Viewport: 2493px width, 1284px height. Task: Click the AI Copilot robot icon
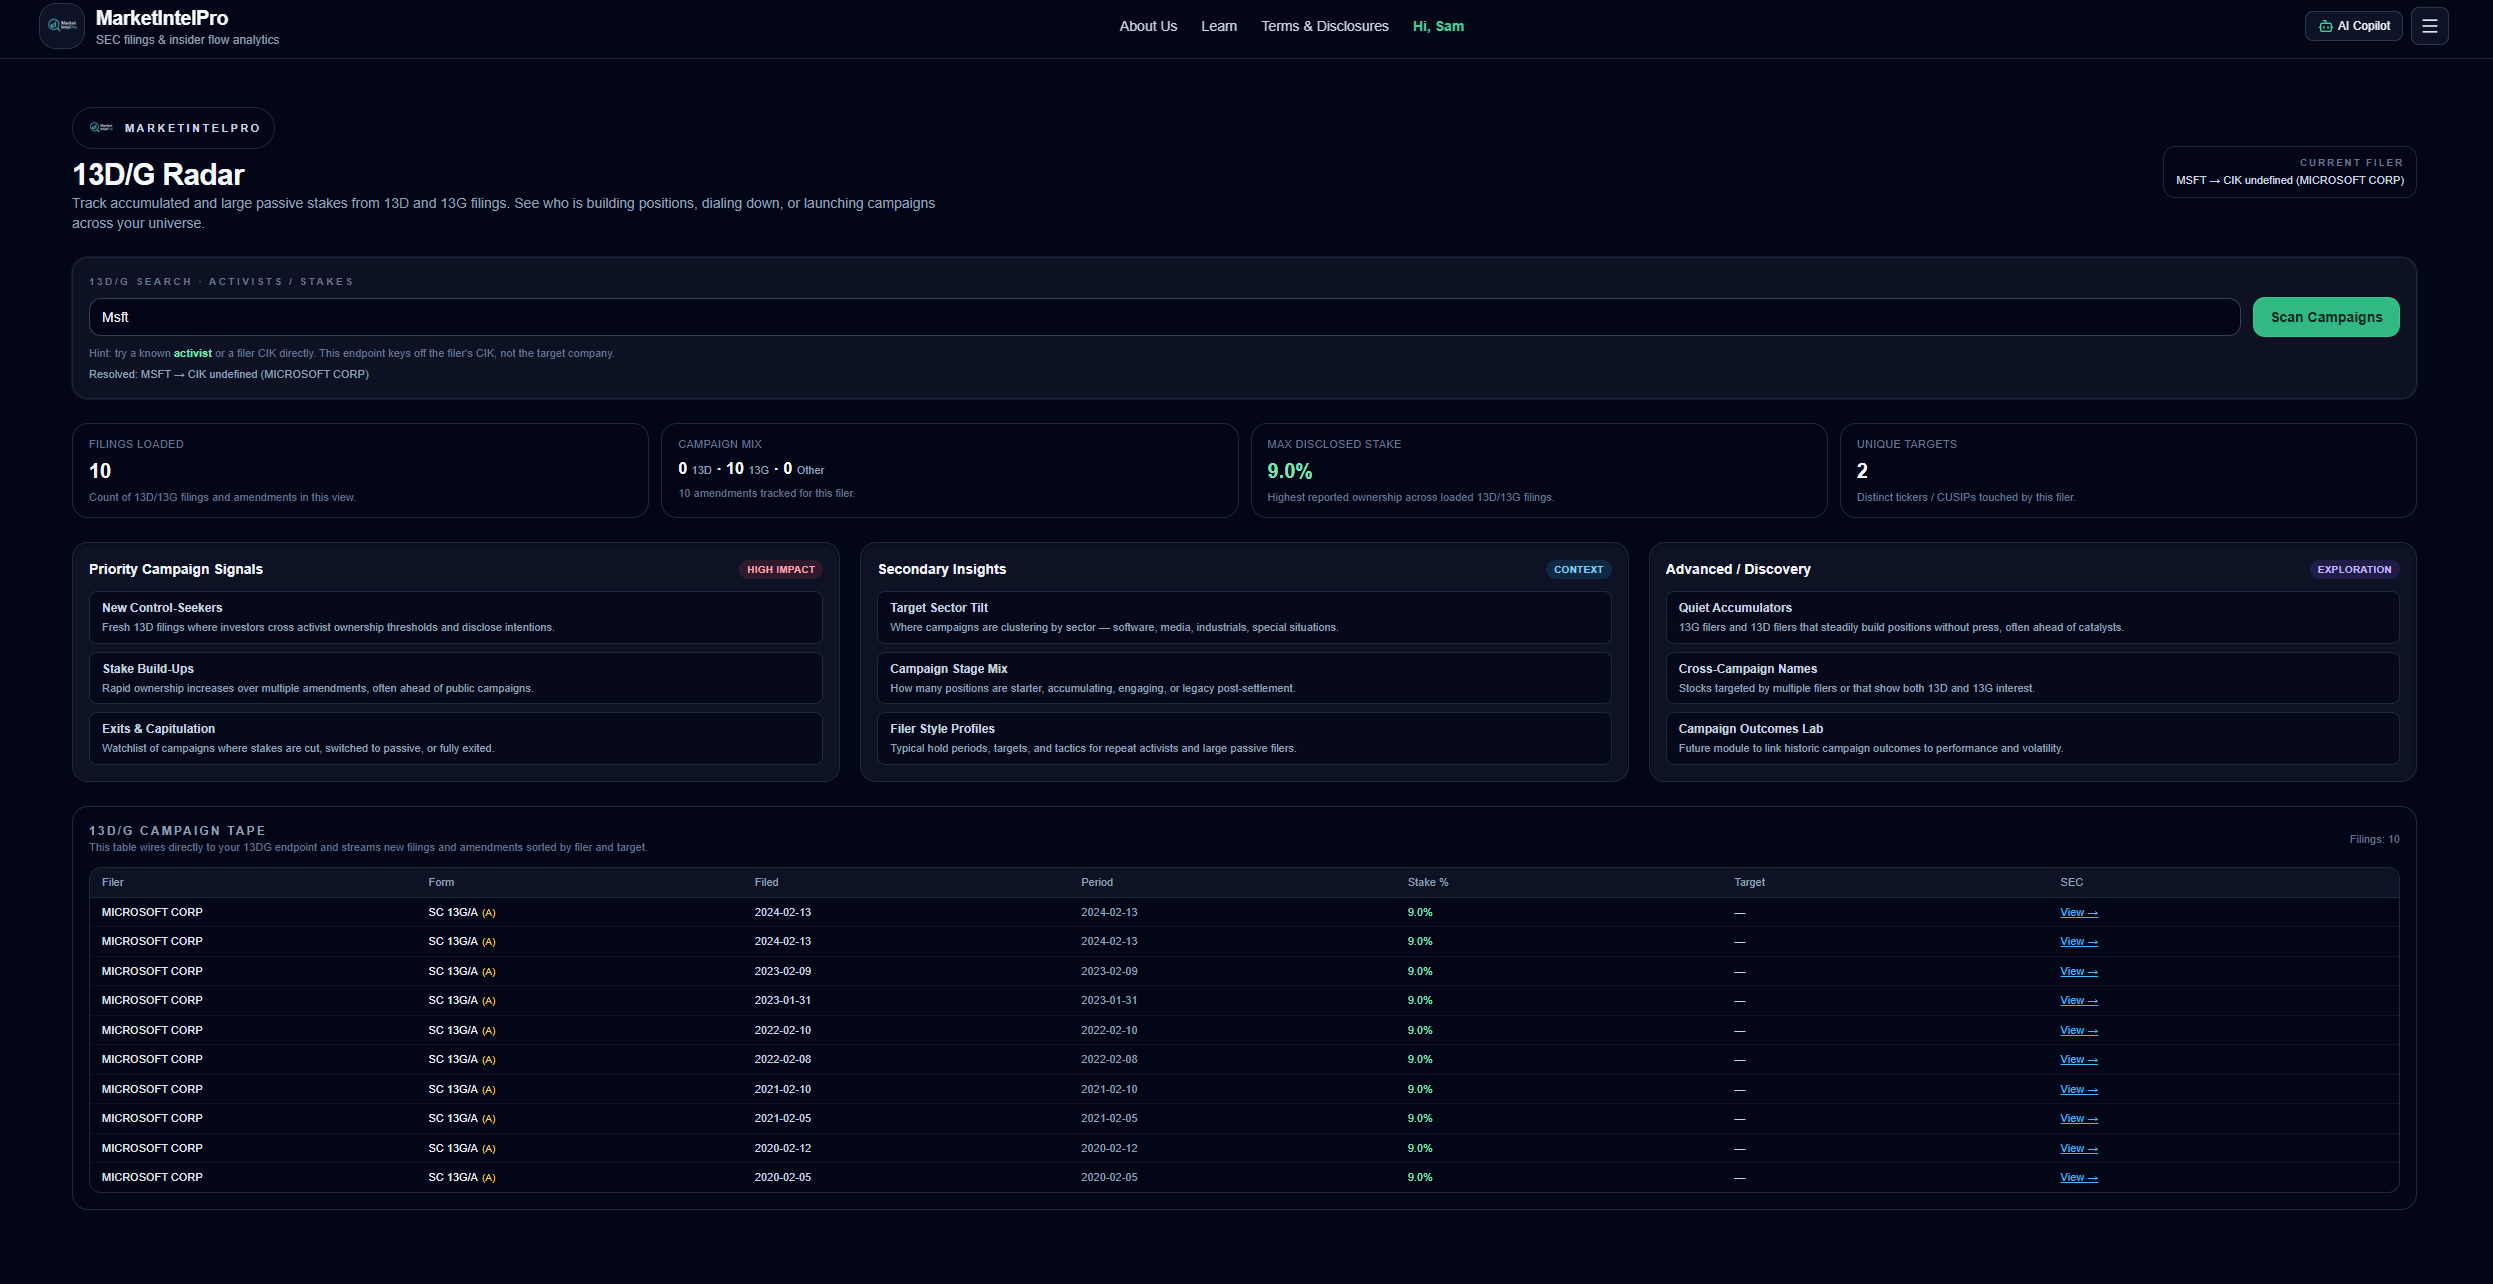point(2324,25)
